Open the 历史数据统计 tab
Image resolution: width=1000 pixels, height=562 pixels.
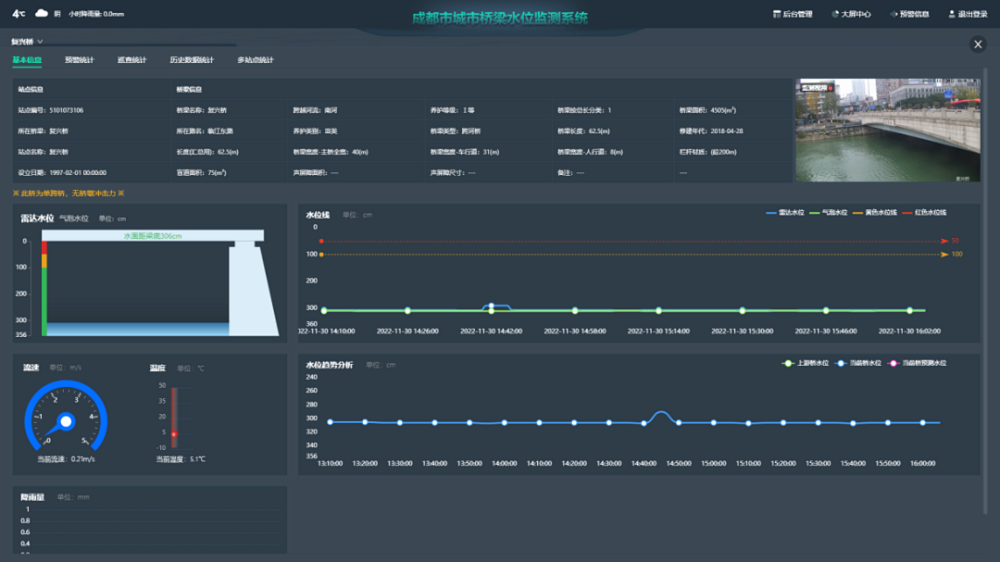coord(191,61)
